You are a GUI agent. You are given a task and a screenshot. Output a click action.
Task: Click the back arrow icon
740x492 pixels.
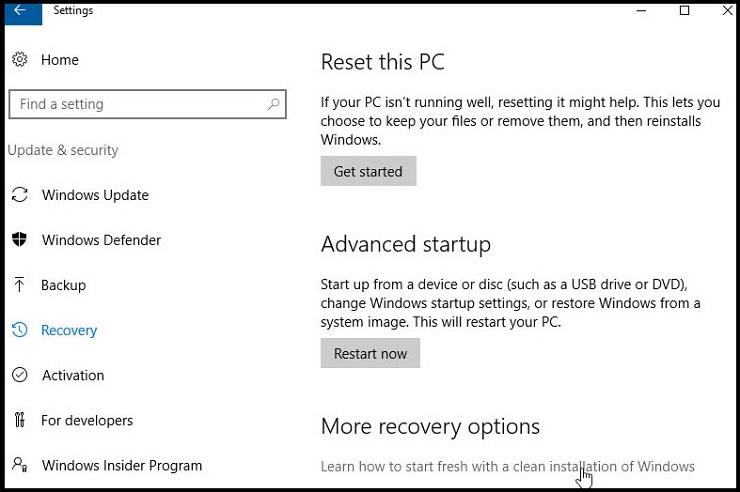tap(20, 11)
